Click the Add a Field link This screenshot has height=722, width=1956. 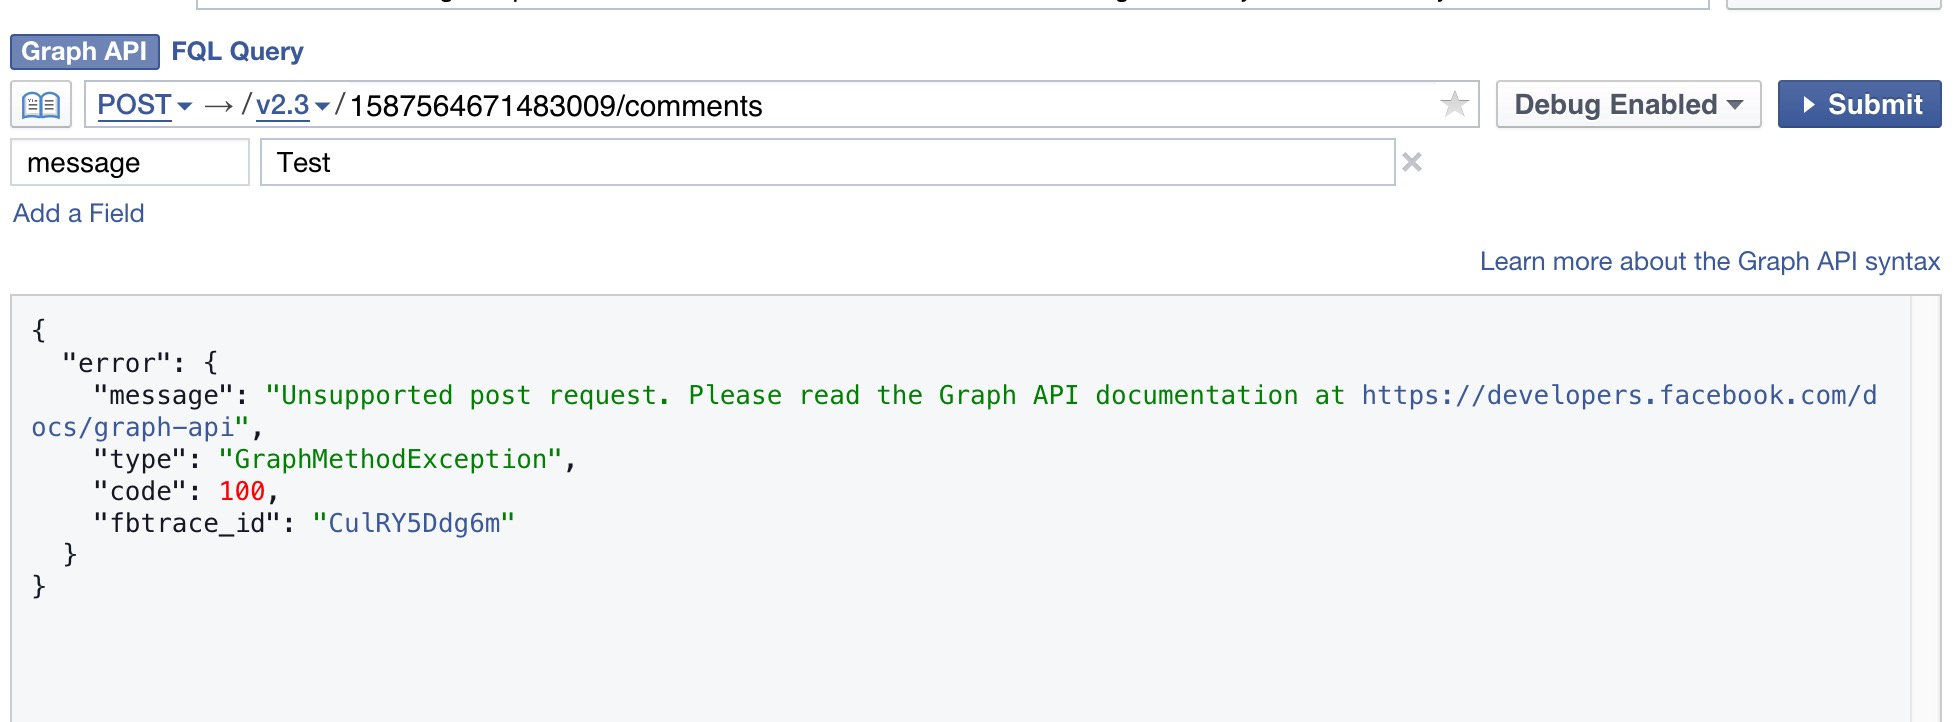[79, 213]
